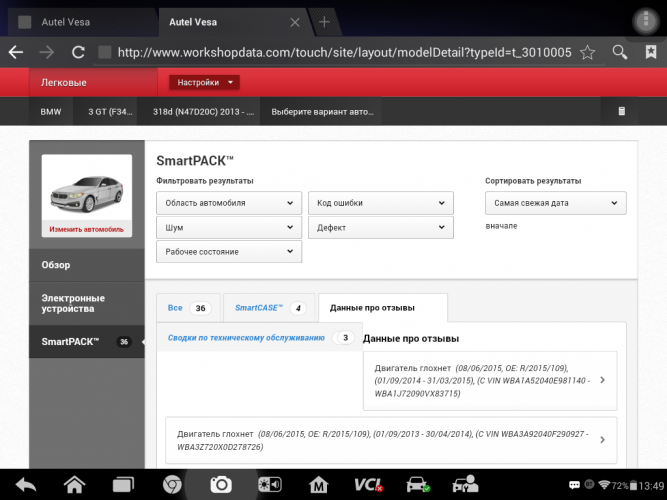Tap Android home button
The width and height of the screenshot is (667, 500).
click(x=74, y=484)
